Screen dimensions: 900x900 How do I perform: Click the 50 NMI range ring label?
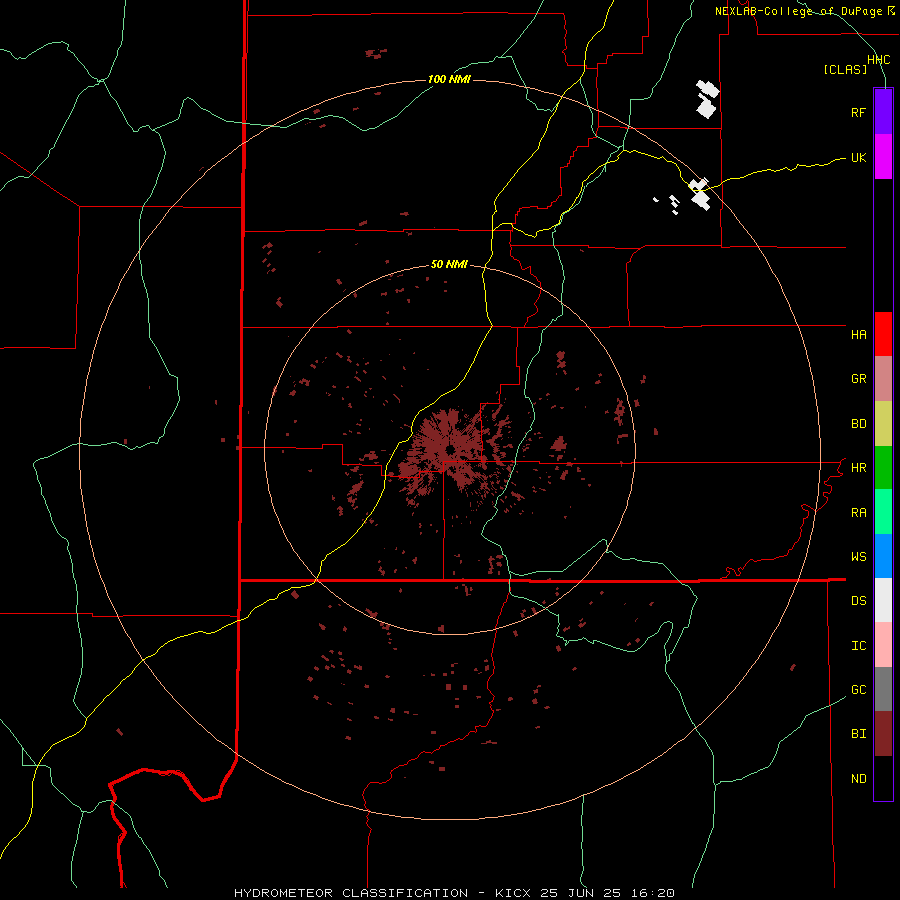(449, 264)
